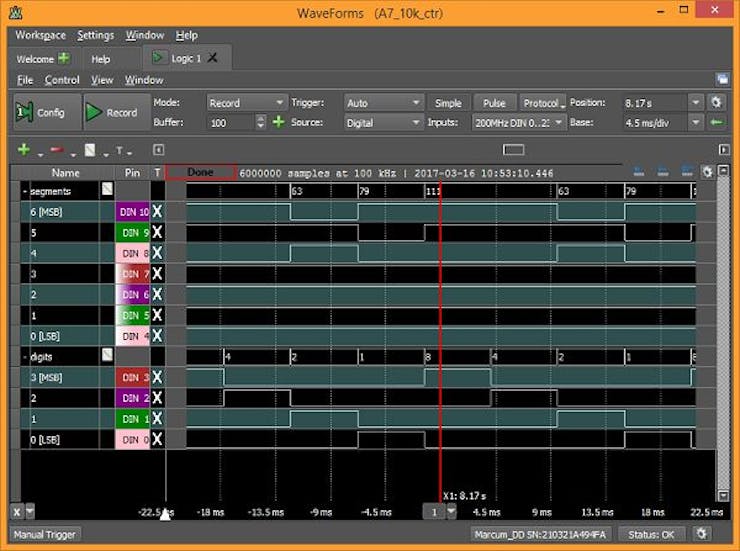Toggle trigger X for DIN 10 signal

(157, 212)
